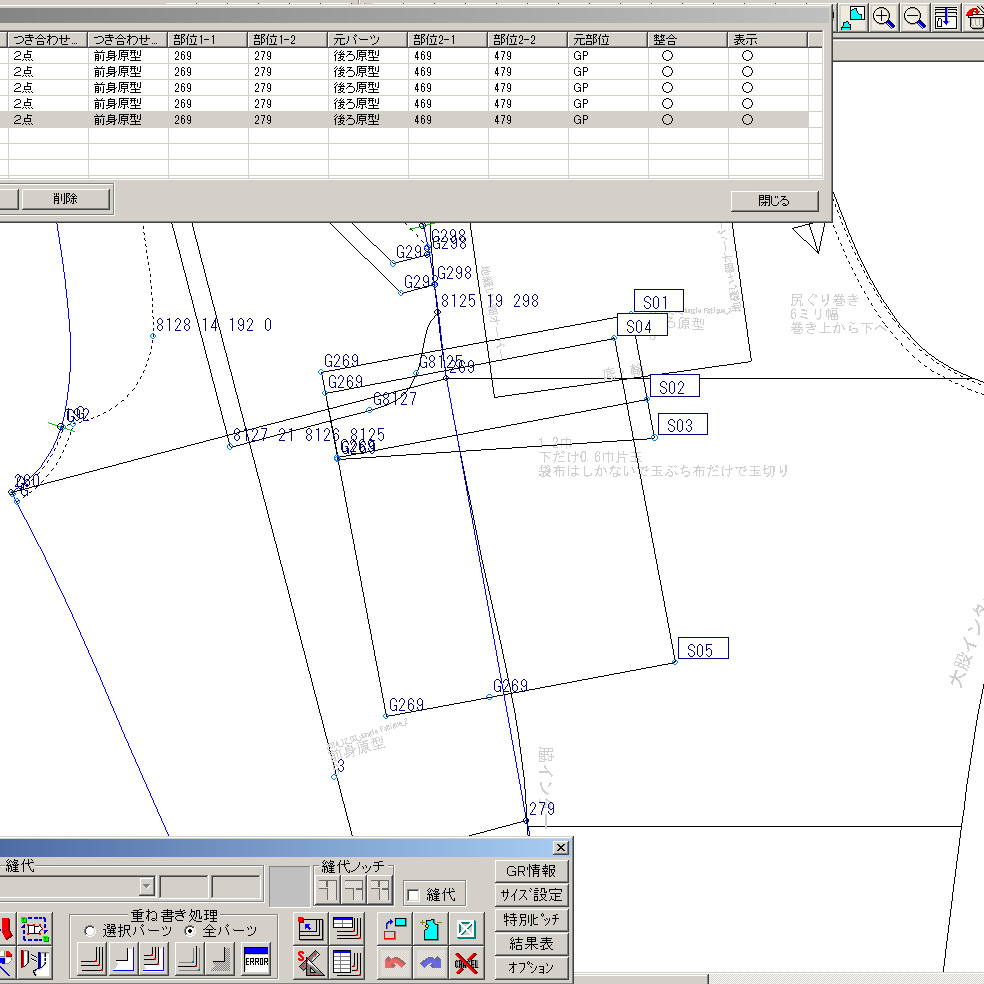Viewport: 984px width, 984px height.
Task: Click the red undo arrow icon
Action: click(x=395, y=961)
